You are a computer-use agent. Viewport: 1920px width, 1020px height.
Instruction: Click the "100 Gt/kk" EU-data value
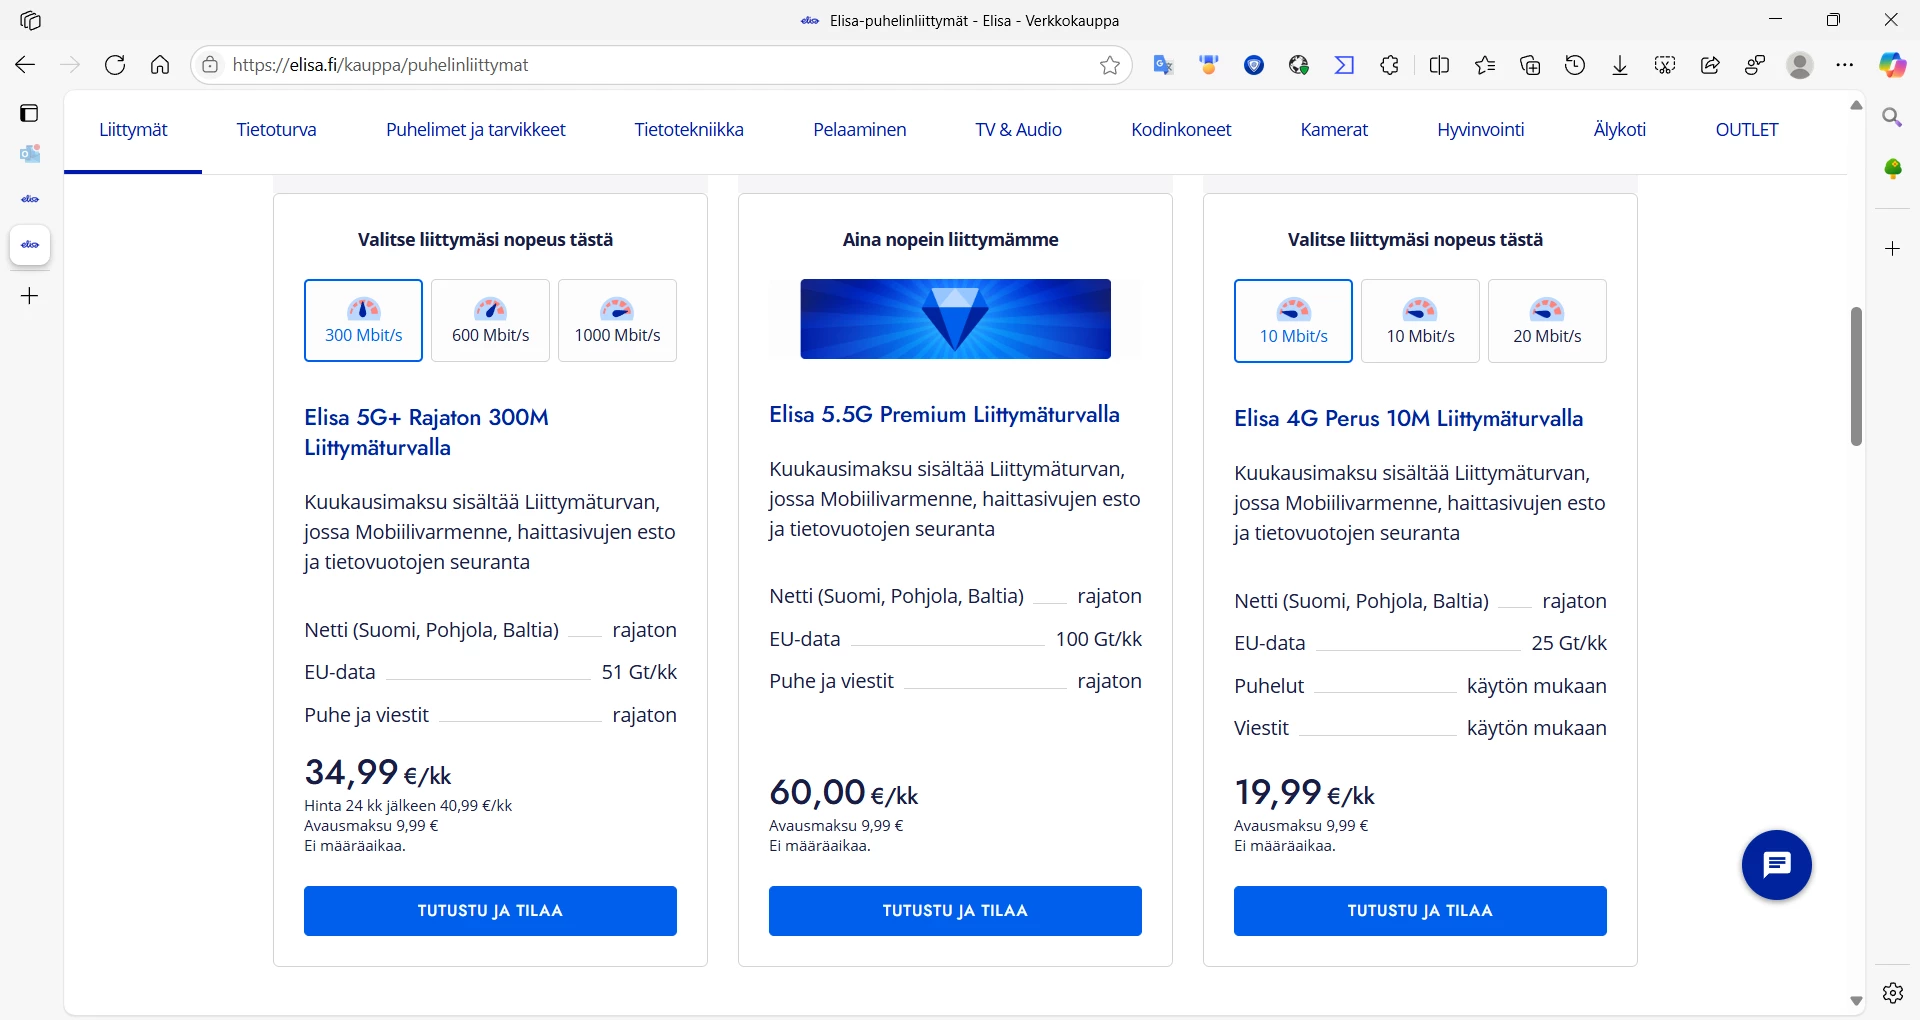click(x=1098, y=639)
